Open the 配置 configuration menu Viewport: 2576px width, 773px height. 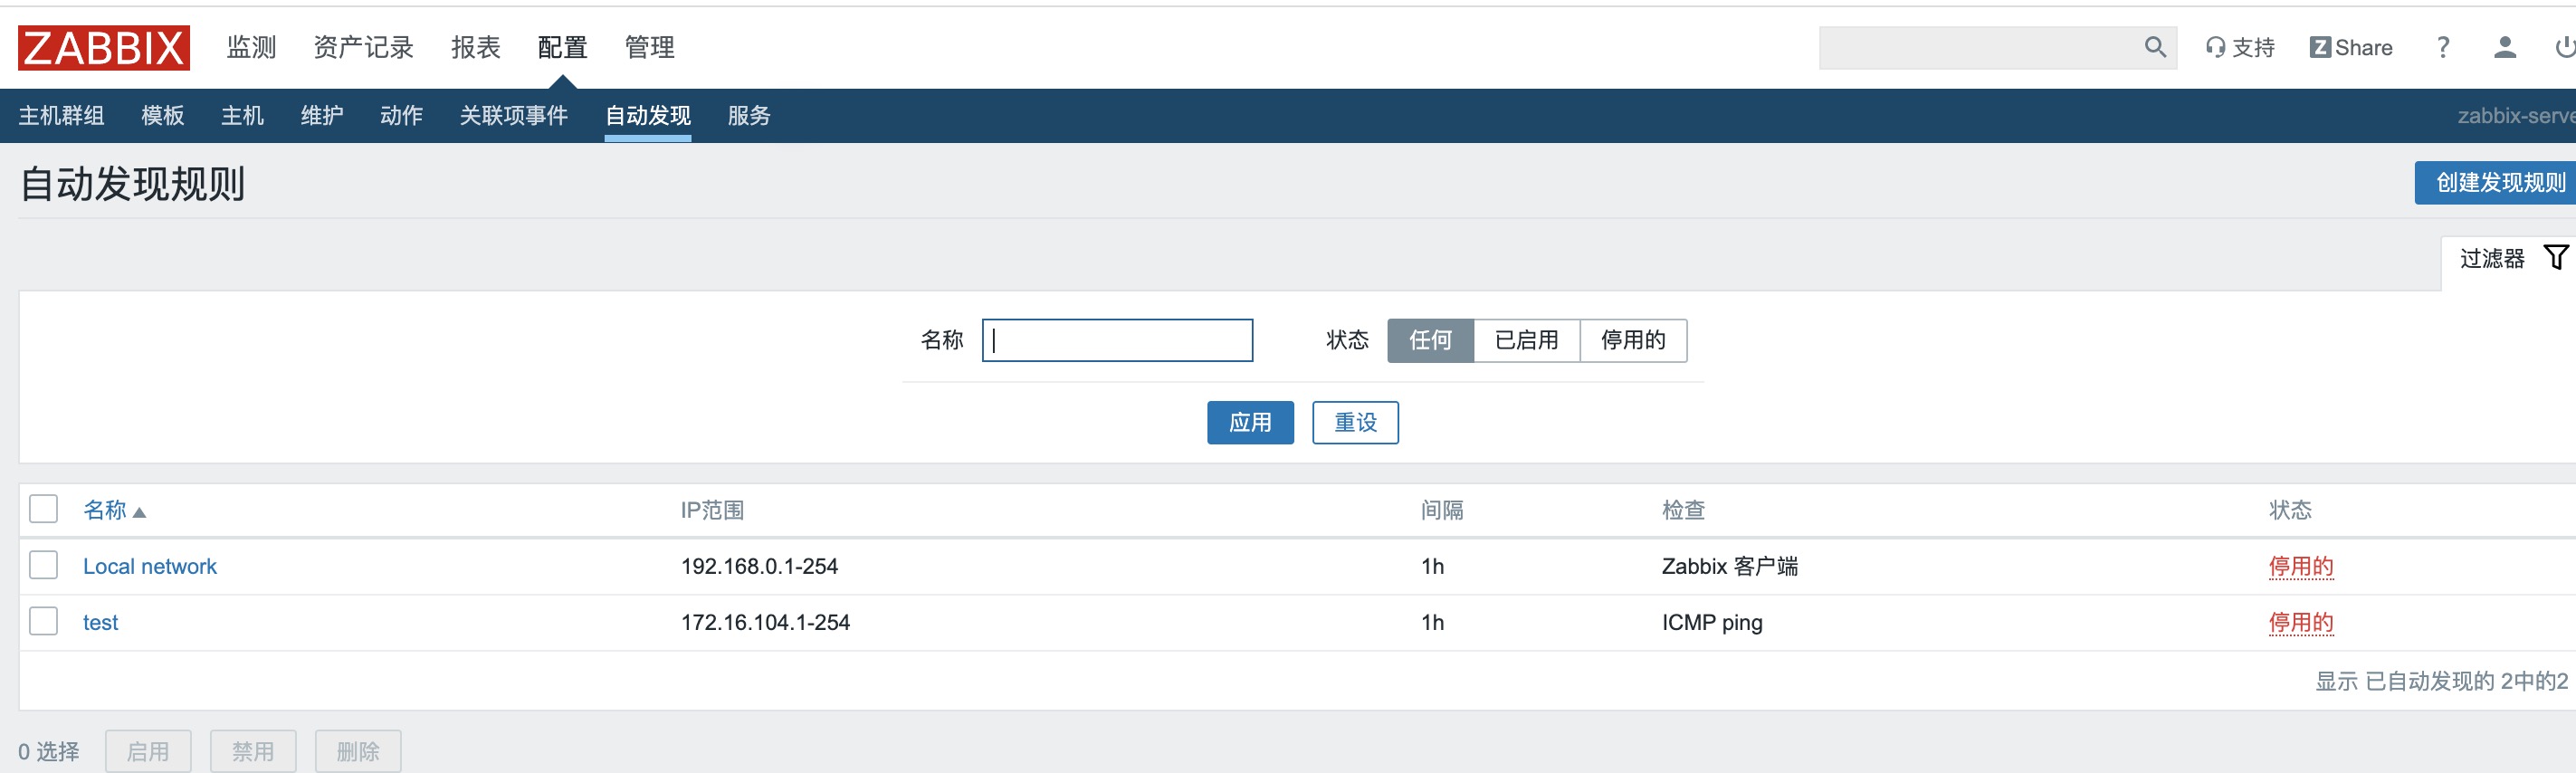pos(562,48)
